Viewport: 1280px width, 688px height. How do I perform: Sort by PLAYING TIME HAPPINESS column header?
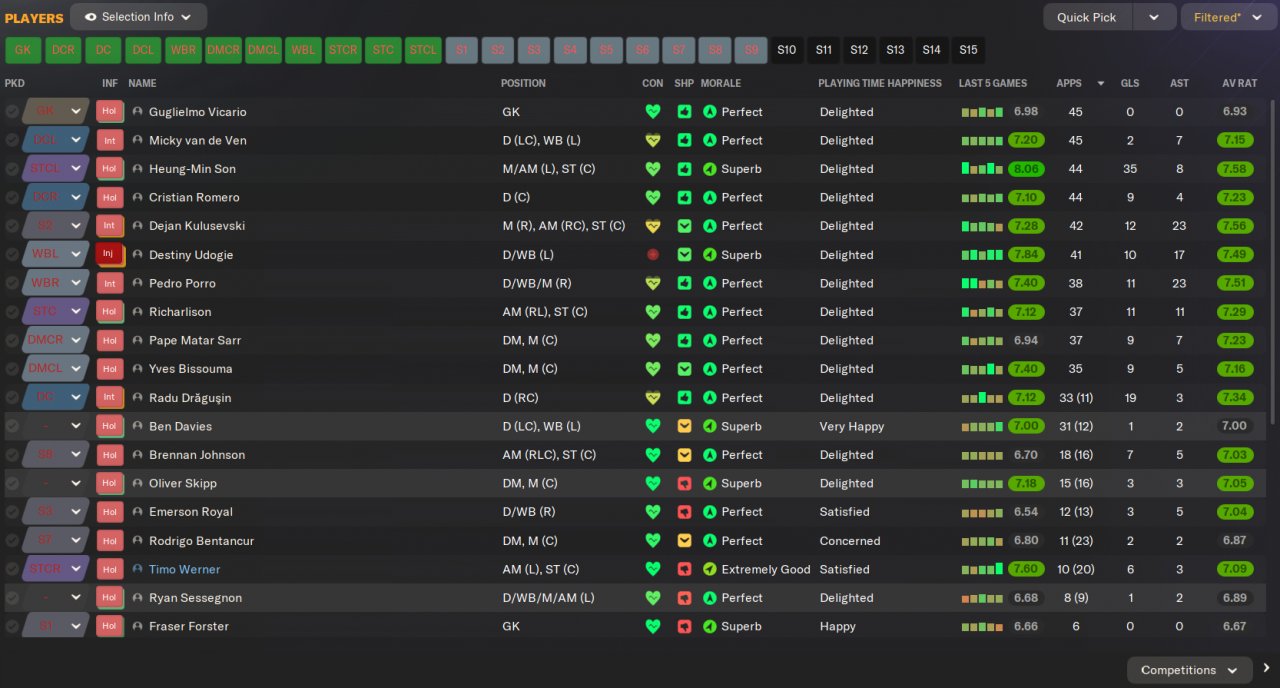coord(880,83)
